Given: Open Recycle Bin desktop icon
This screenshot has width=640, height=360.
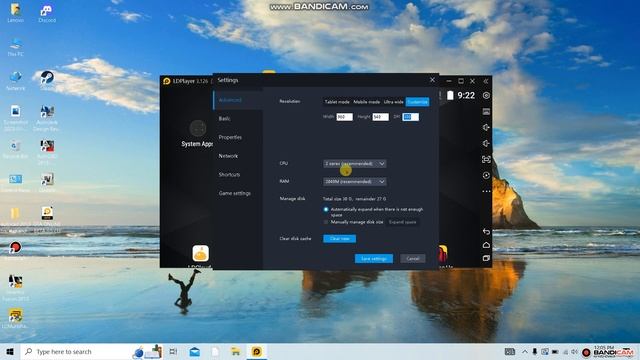Looking at the screenshot, I should click(x=15, y=149).
